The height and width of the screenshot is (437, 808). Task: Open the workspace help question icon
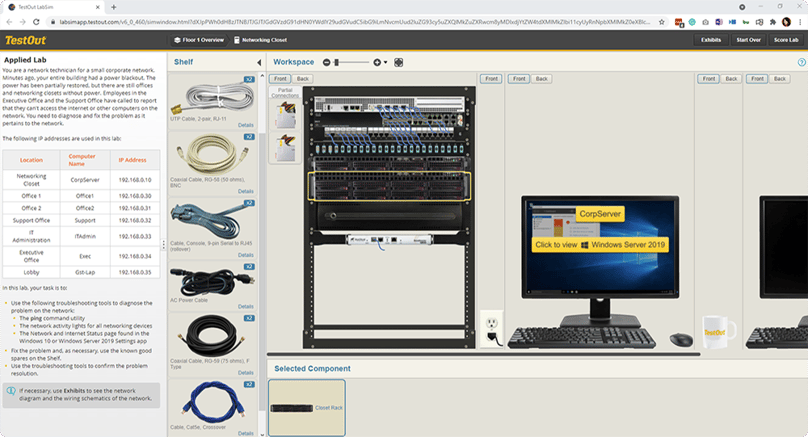[802, 62]
